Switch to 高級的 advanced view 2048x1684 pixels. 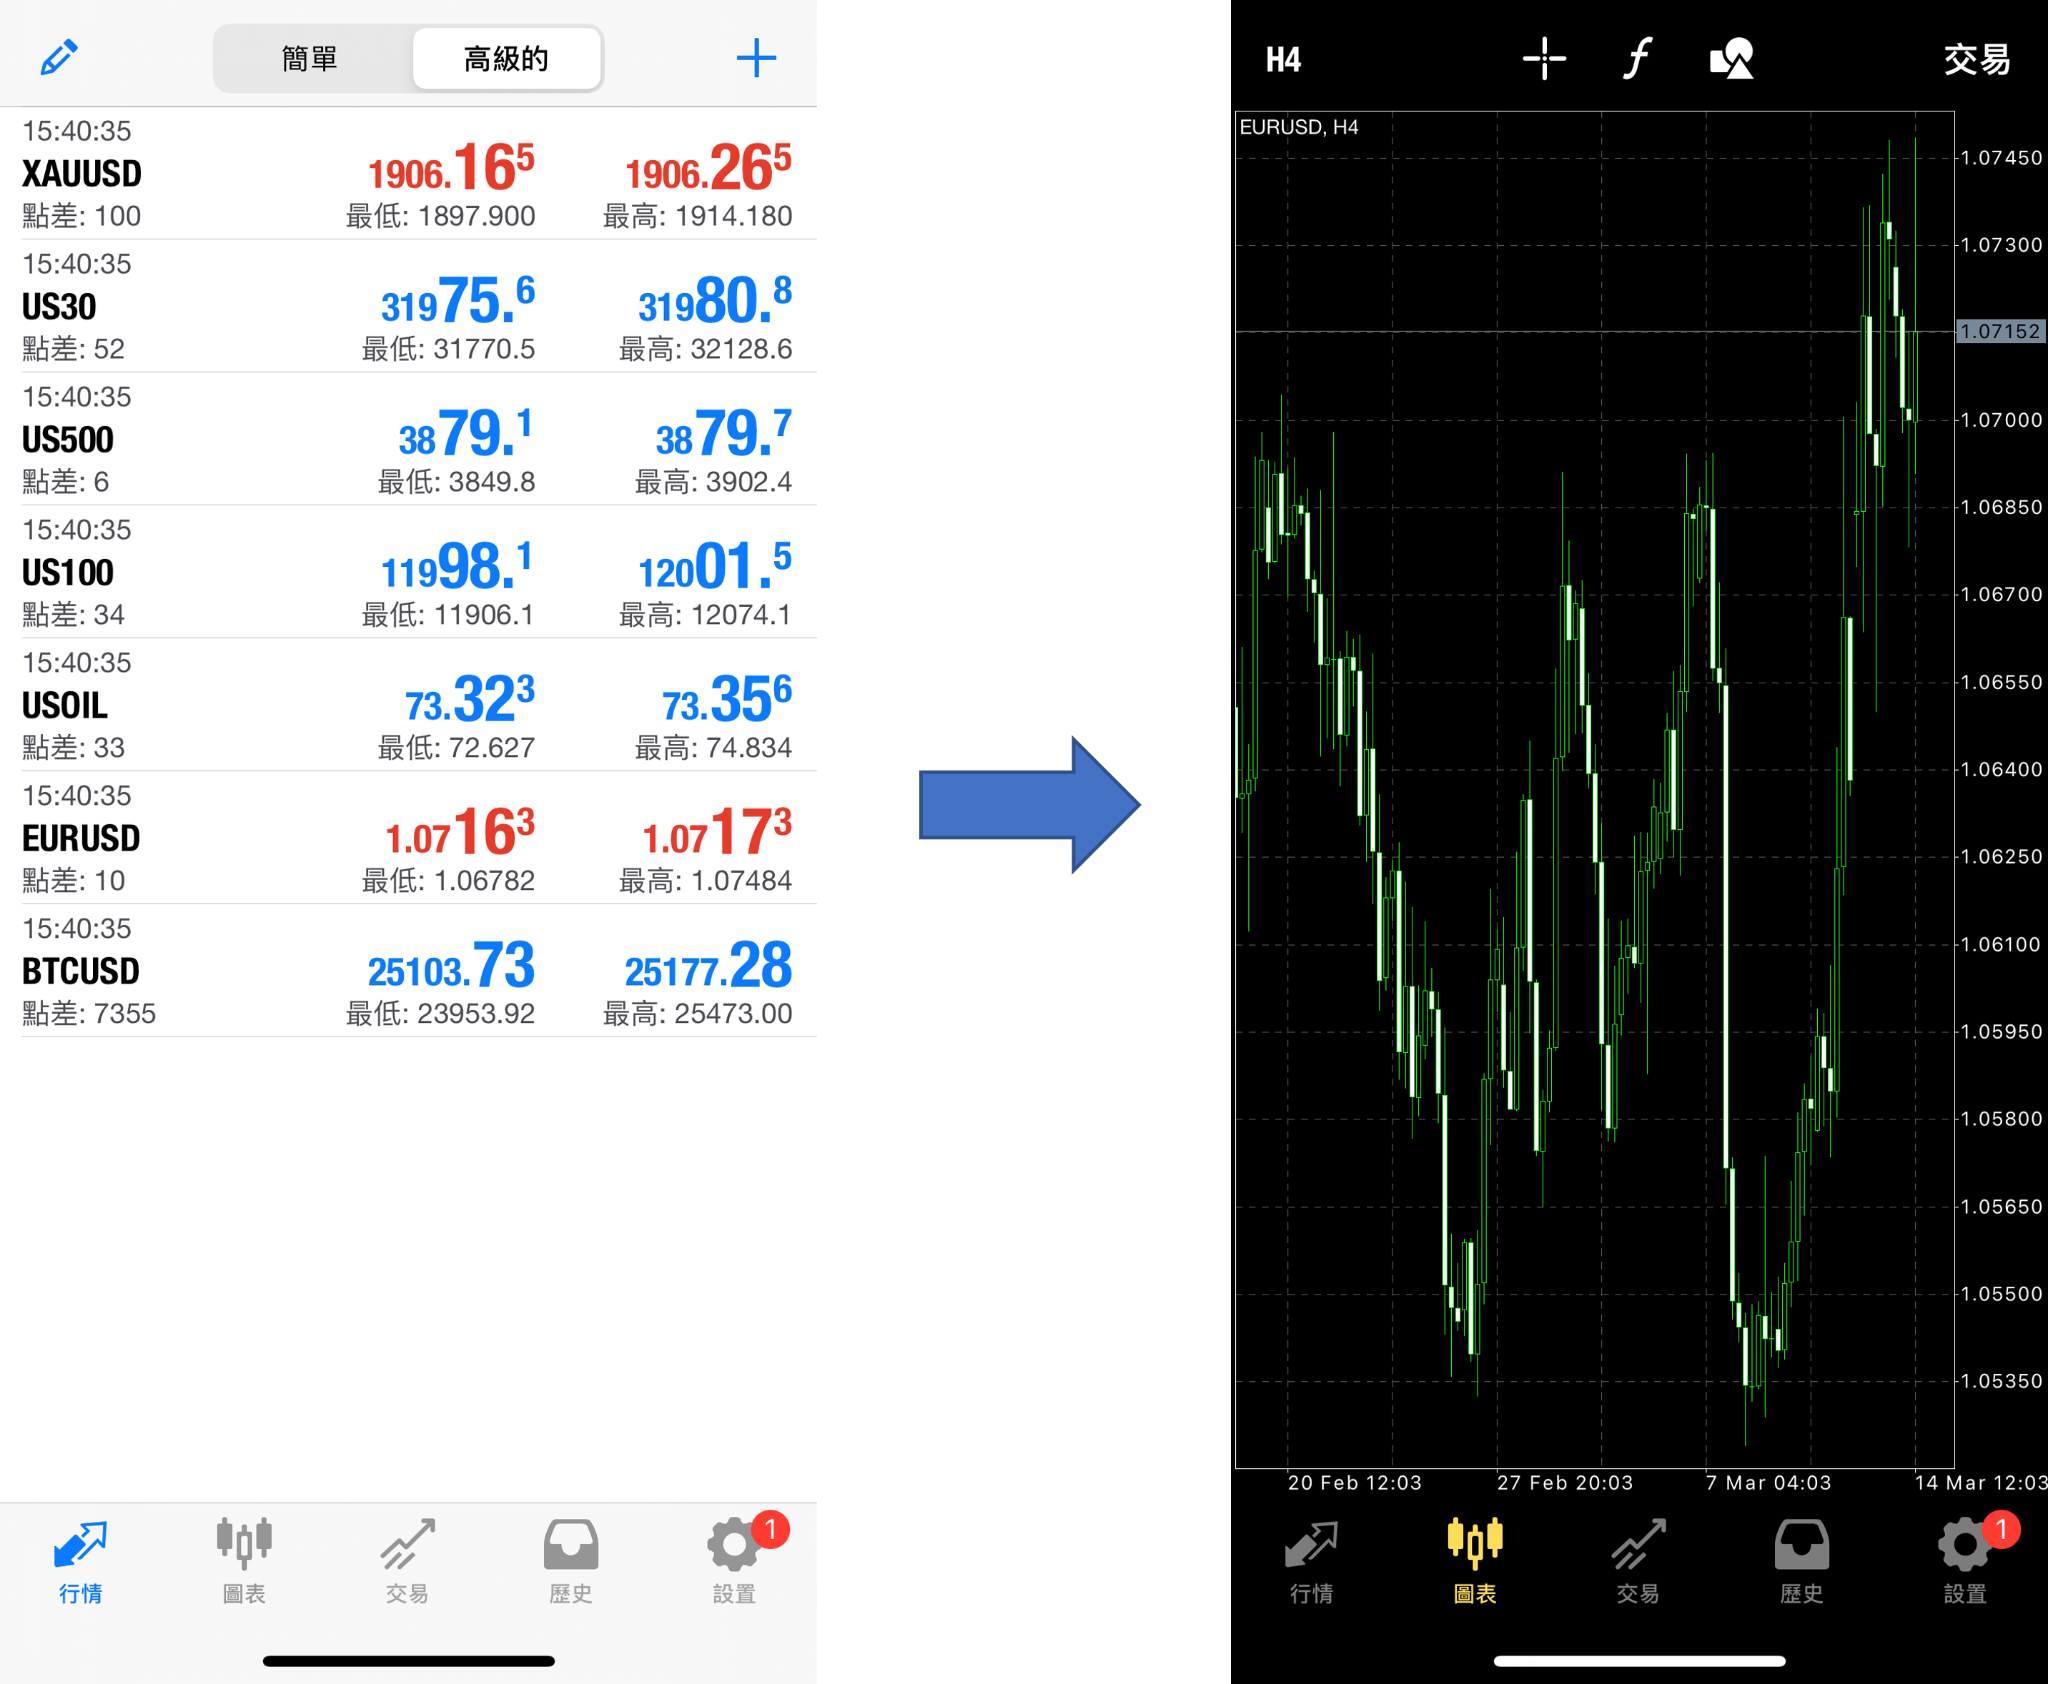506,59
